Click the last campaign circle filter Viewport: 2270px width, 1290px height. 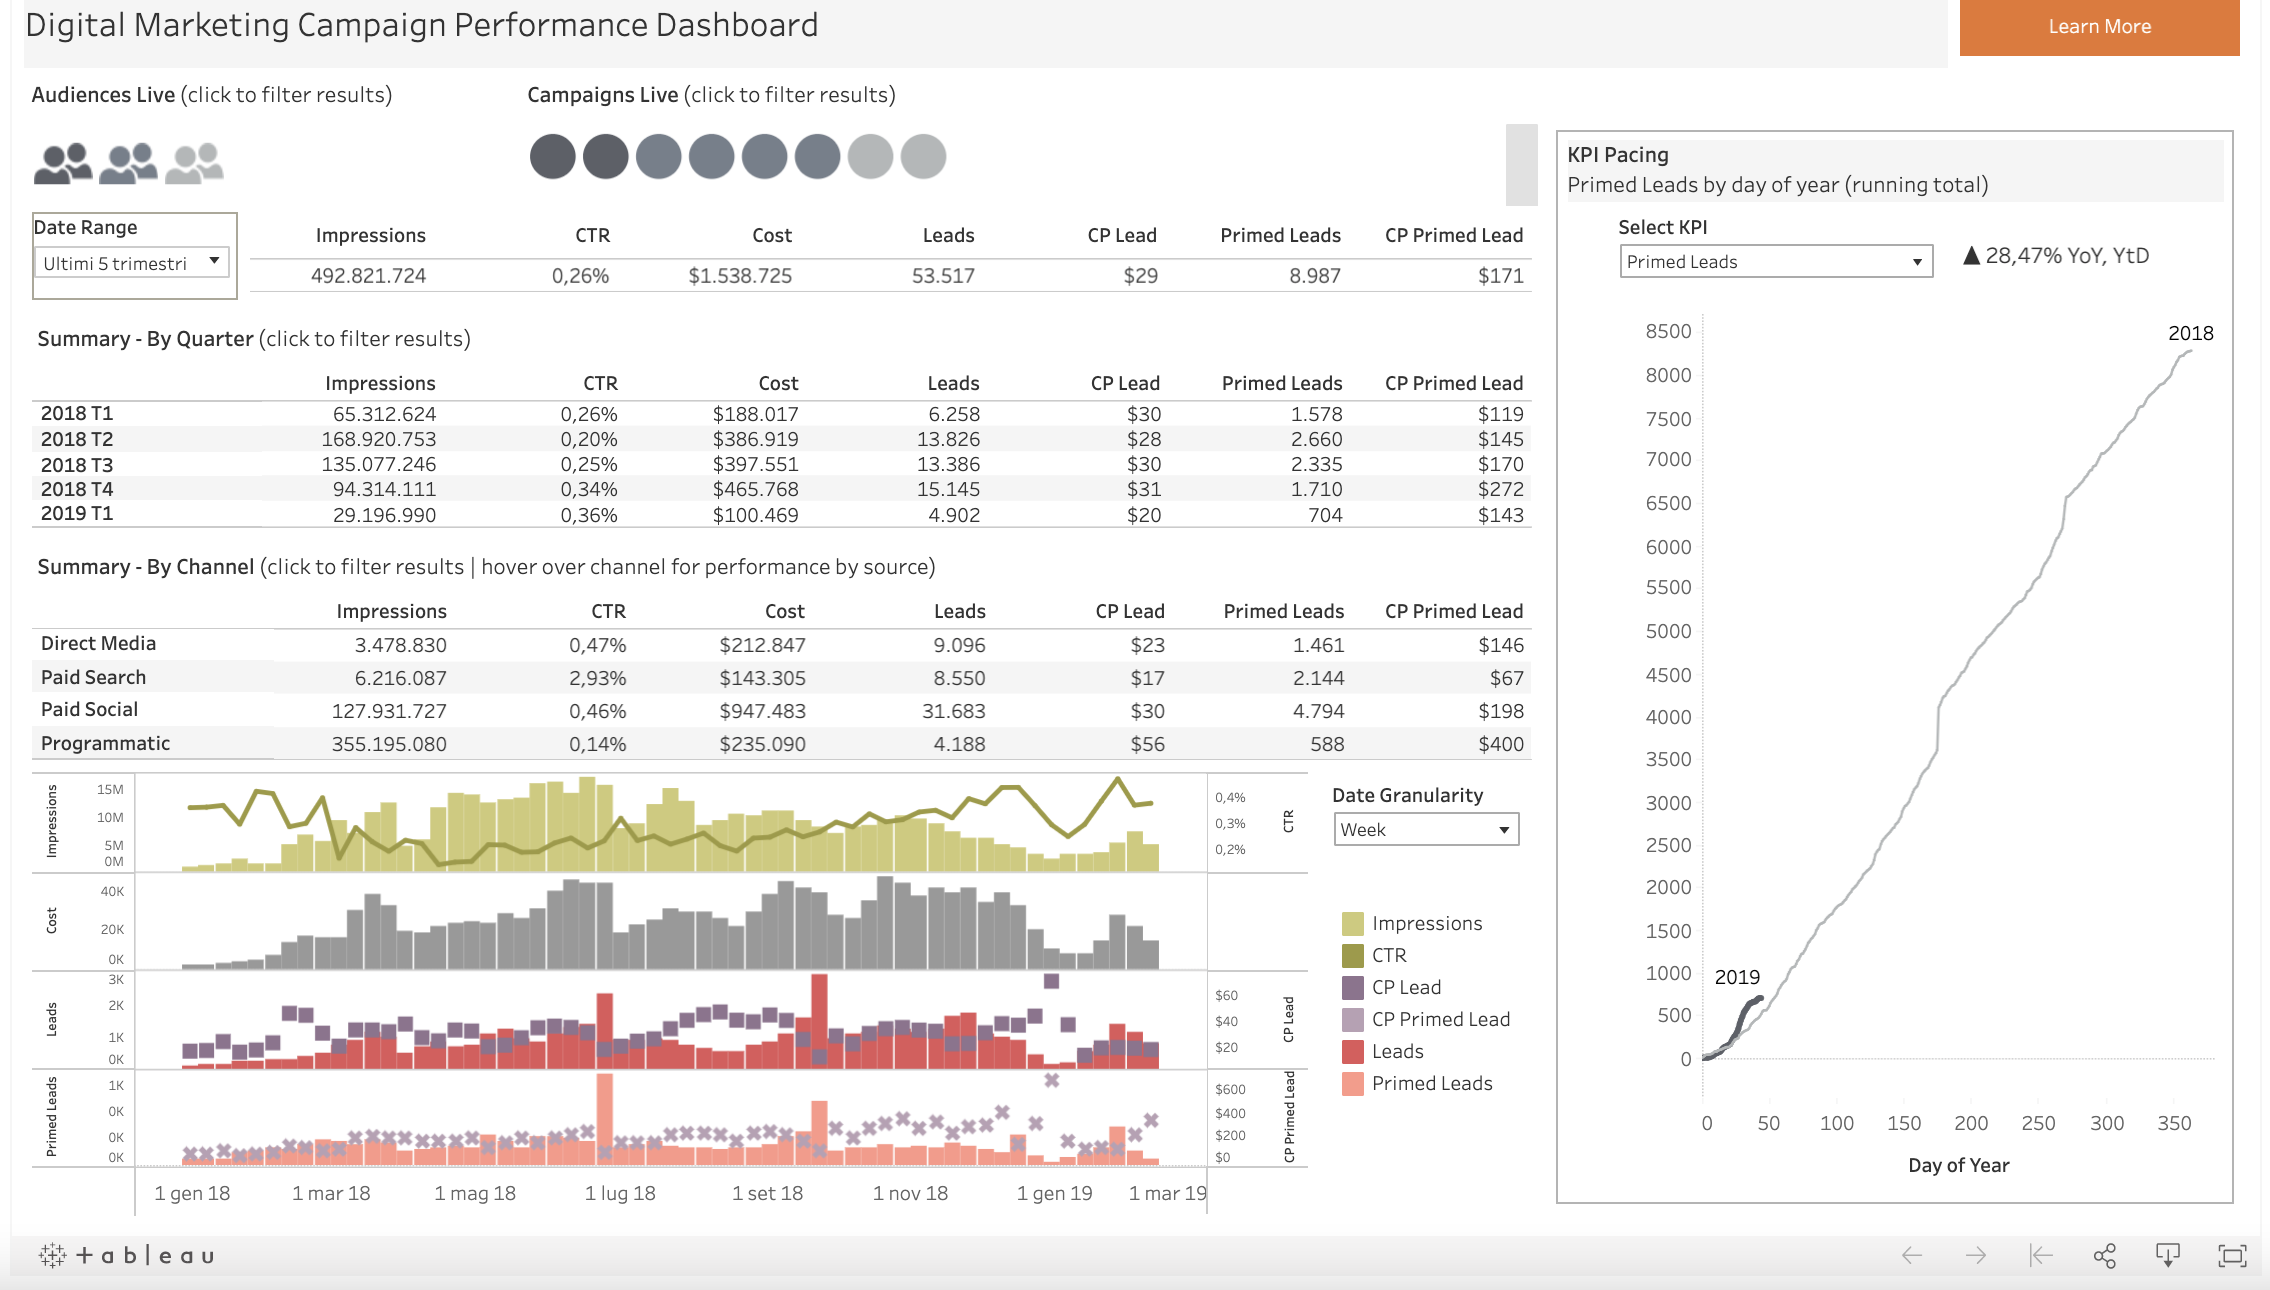coord(922,157)
